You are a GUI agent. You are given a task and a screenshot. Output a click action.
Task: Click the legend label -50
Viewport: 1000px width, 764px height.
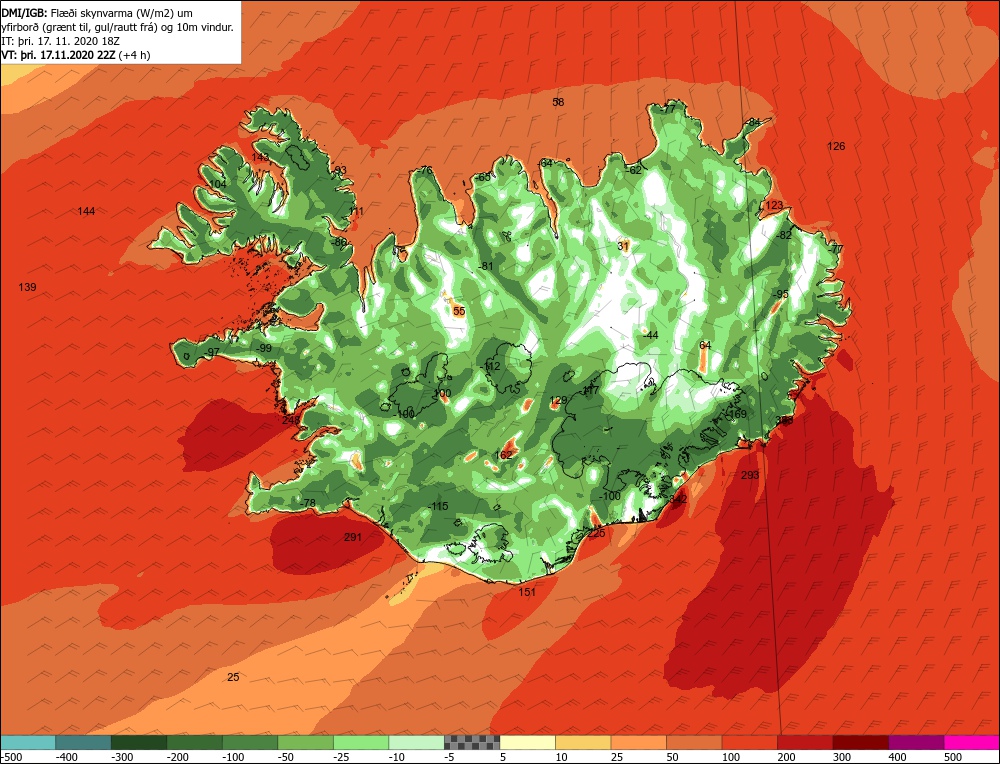tap(287, 757)
